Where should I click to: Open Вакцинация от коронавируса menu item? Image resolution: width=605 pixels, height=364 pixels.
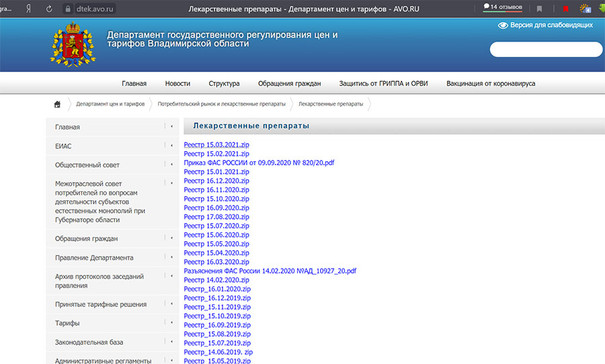tap(491, 83)
